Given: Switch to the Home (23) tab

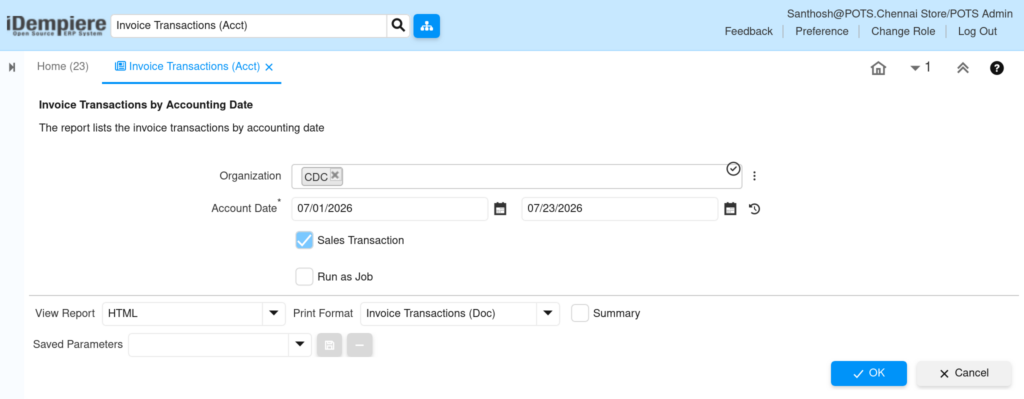Looking at the screenshot, I should tap(63, 67).
